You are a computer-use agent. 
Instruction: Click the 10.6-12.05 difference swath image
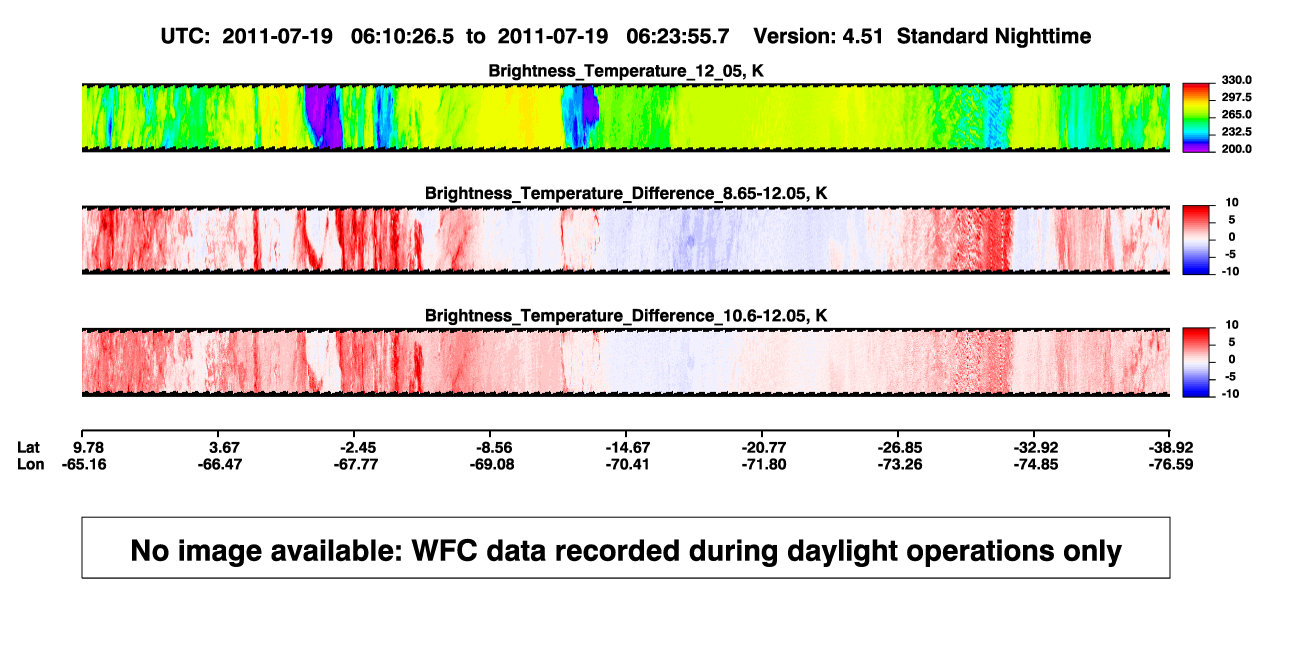pos(626,363)
